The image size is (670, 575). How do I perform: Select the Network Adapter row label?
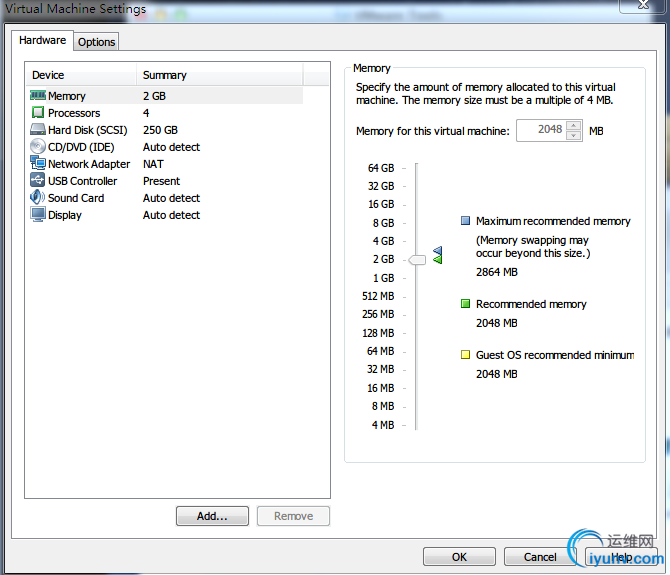click(89, 164)
